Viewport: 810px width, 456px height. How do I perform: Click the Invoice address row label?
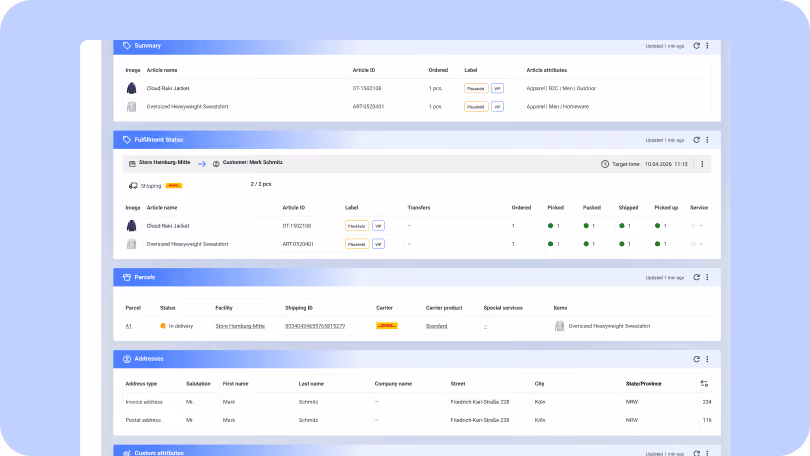click(144, 402)
